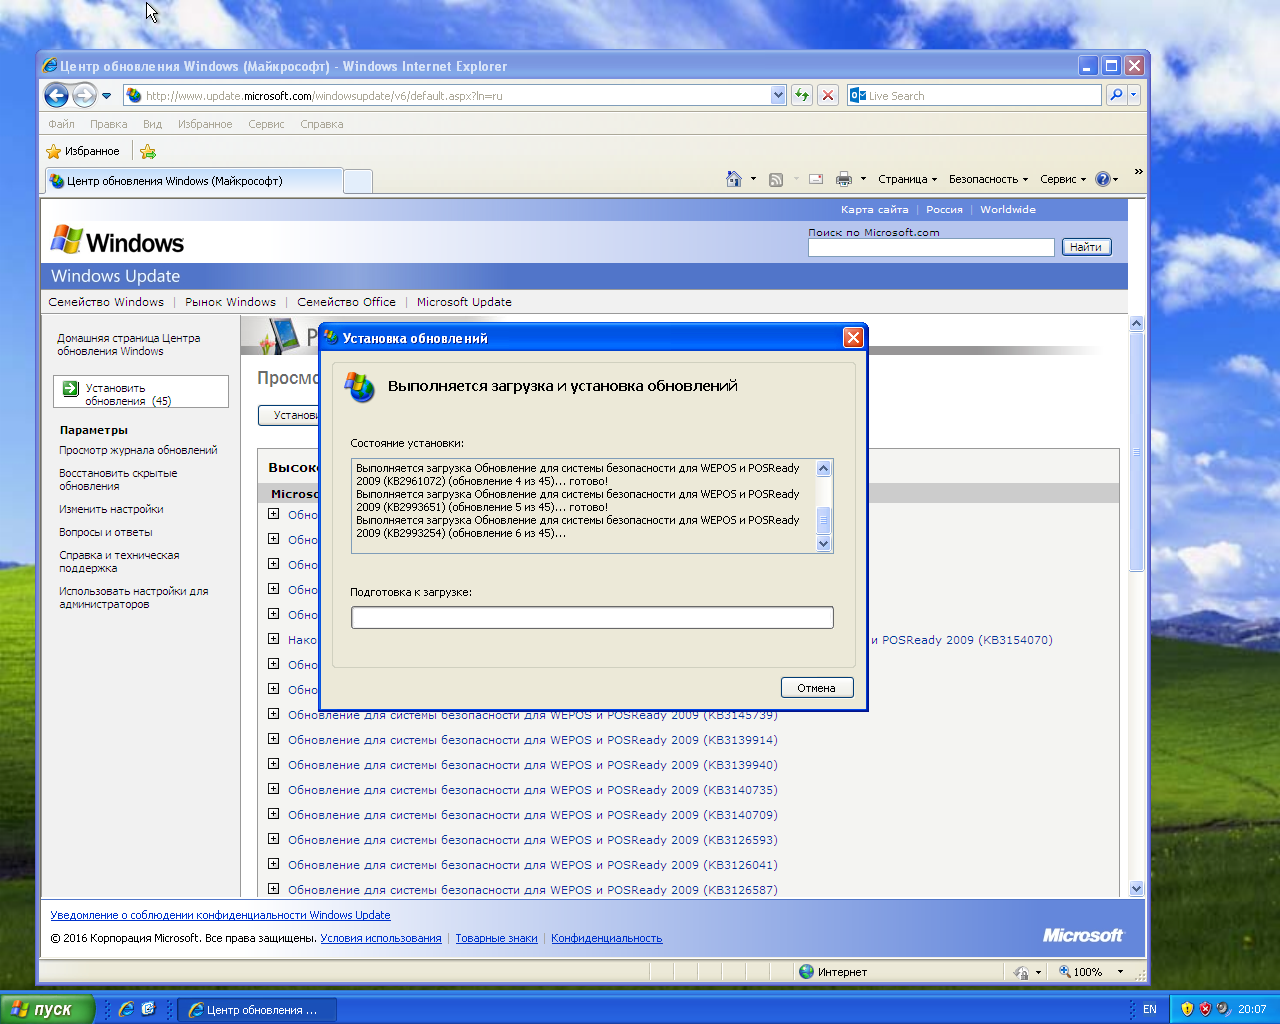1280x1024 pixels.
Task: Click the Help question mark icon
Action: click(1102, 179)
